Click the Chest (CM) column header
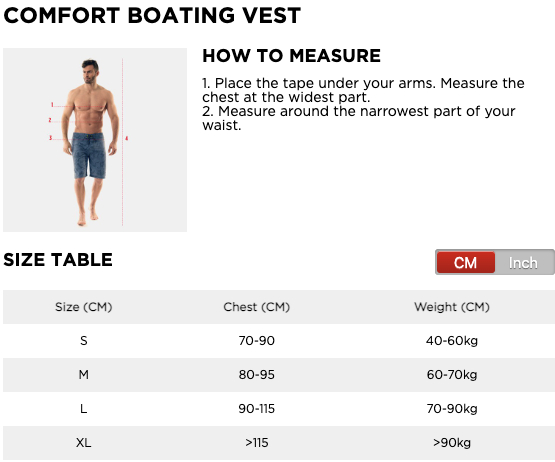The height and width of the screenshot is (462, 555). 257,307
